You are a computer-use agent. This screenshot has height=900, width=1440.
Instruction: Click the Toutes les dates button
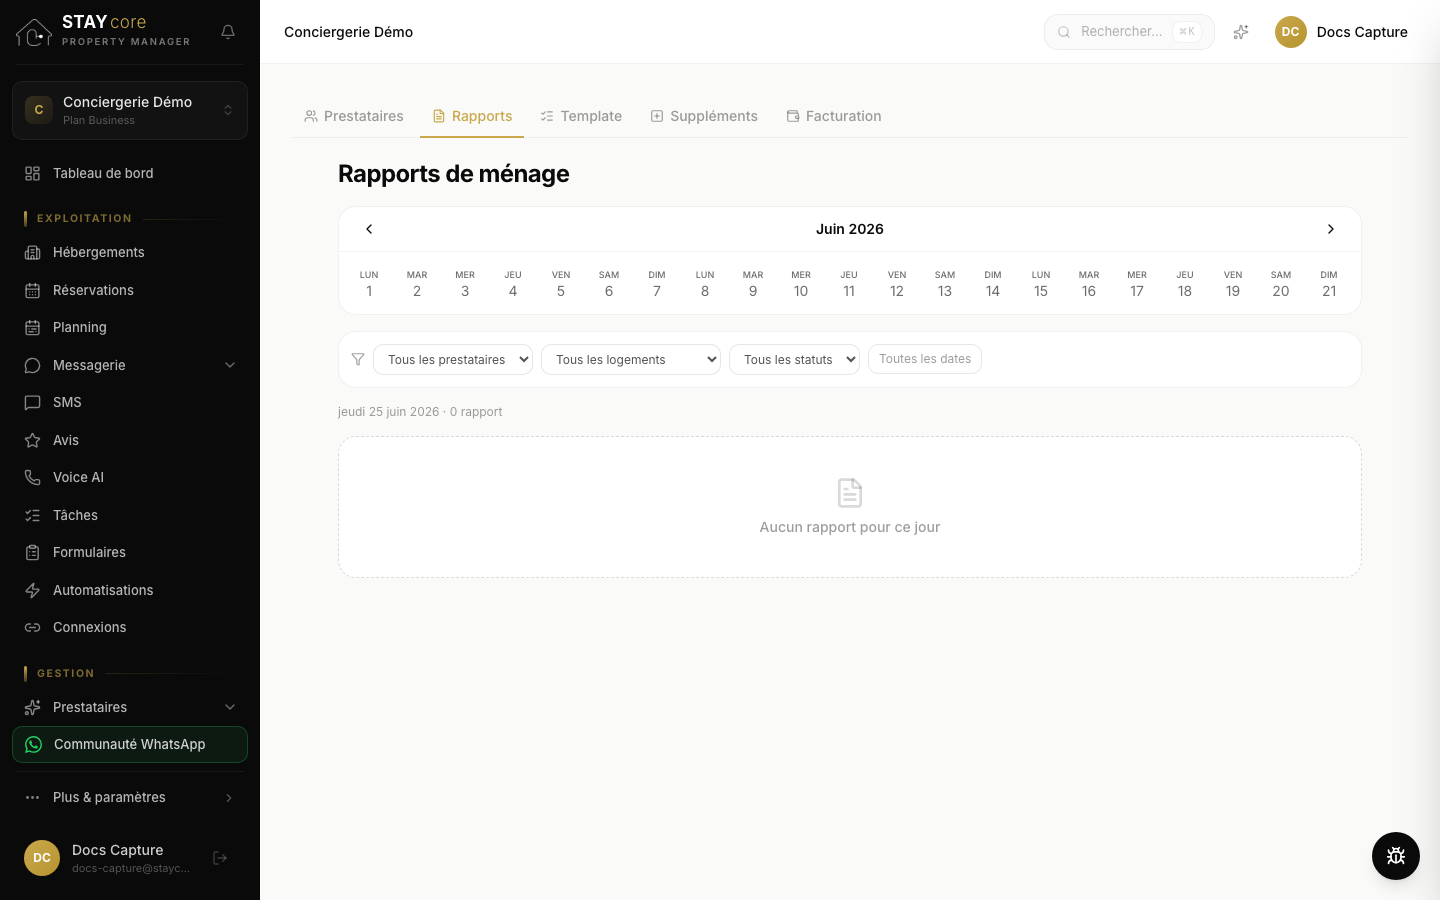(925, 359)
